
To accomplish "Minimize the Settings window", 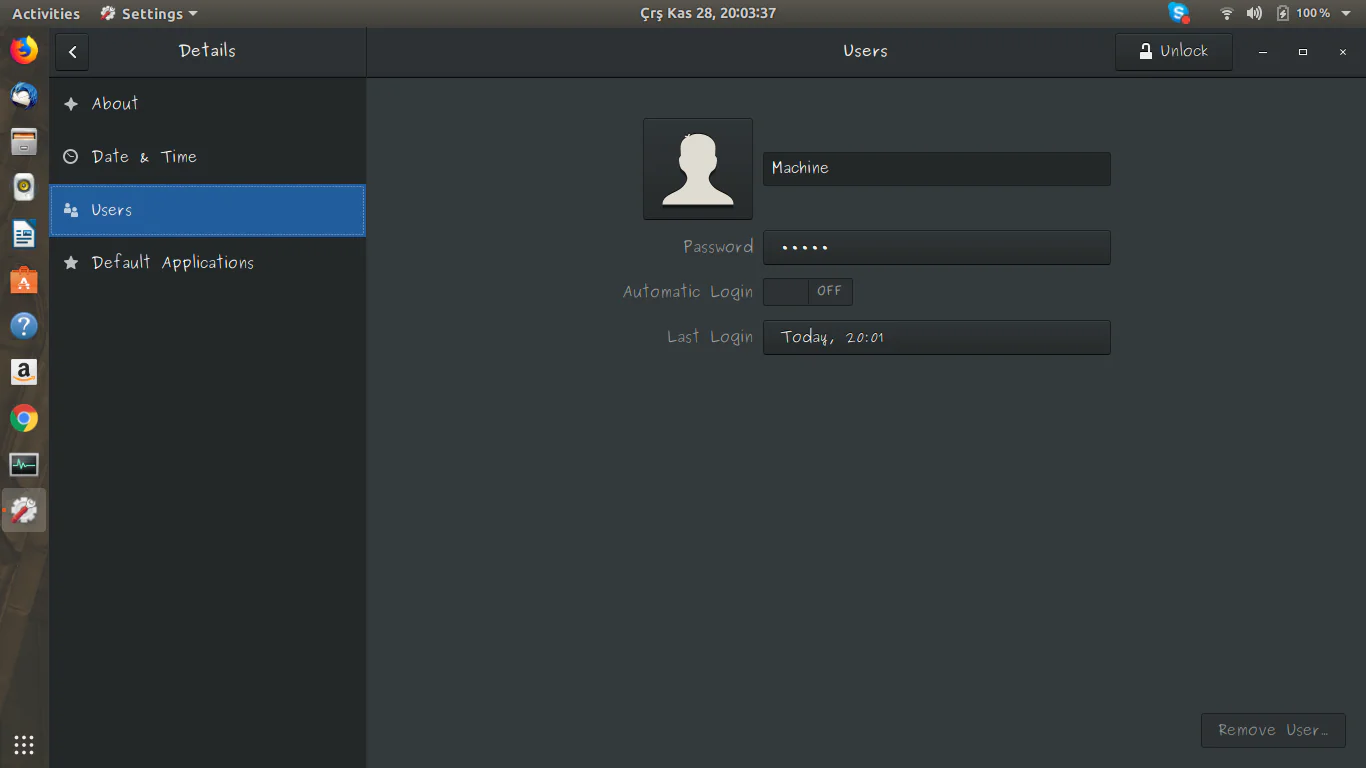I will click(x=1263, y=52).
